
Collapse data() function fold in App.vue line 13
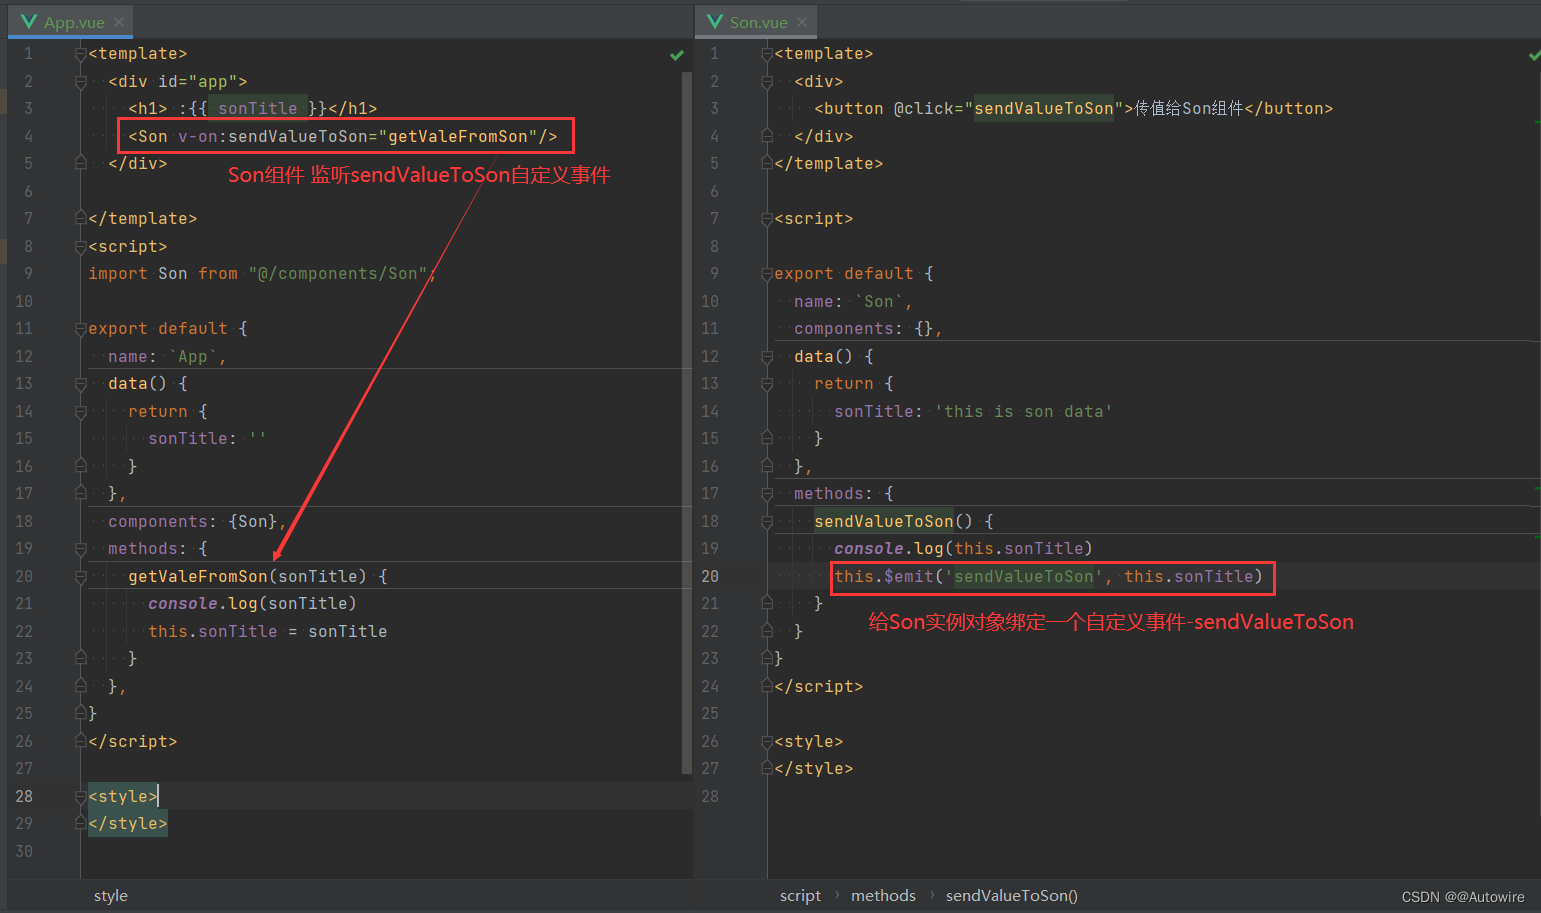pyautogui.click(x=81, y=384)
